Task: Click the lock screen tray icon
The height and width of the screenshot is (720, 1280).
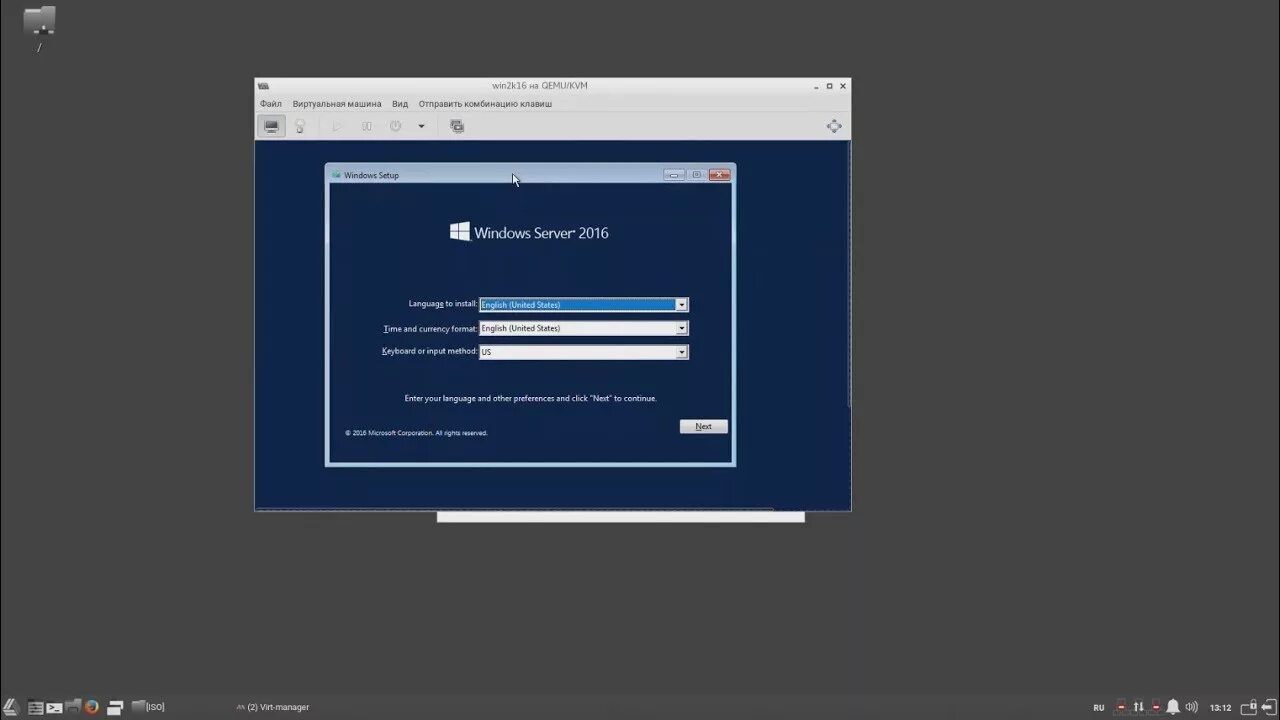Action: (x=1249, y=707)
